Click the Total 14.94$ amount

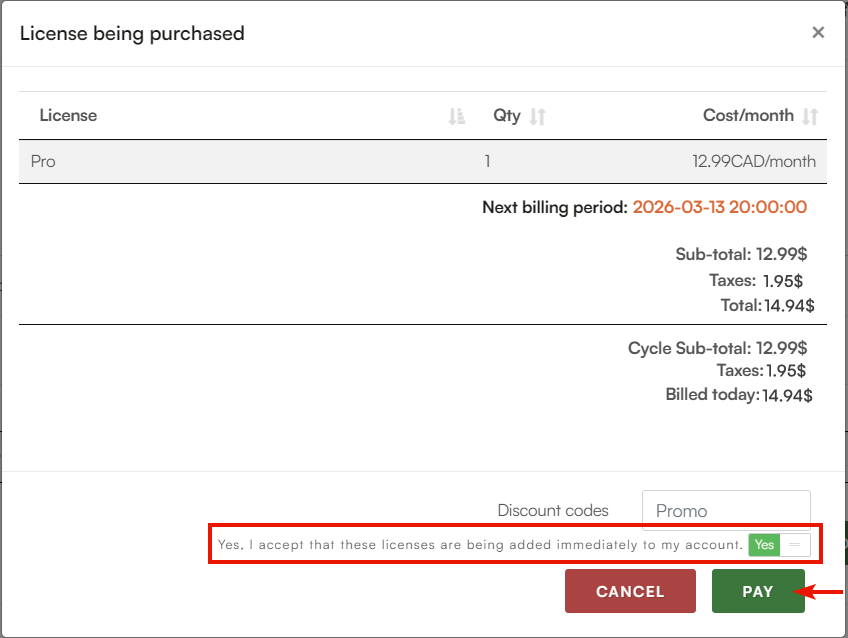coord(788,305)
